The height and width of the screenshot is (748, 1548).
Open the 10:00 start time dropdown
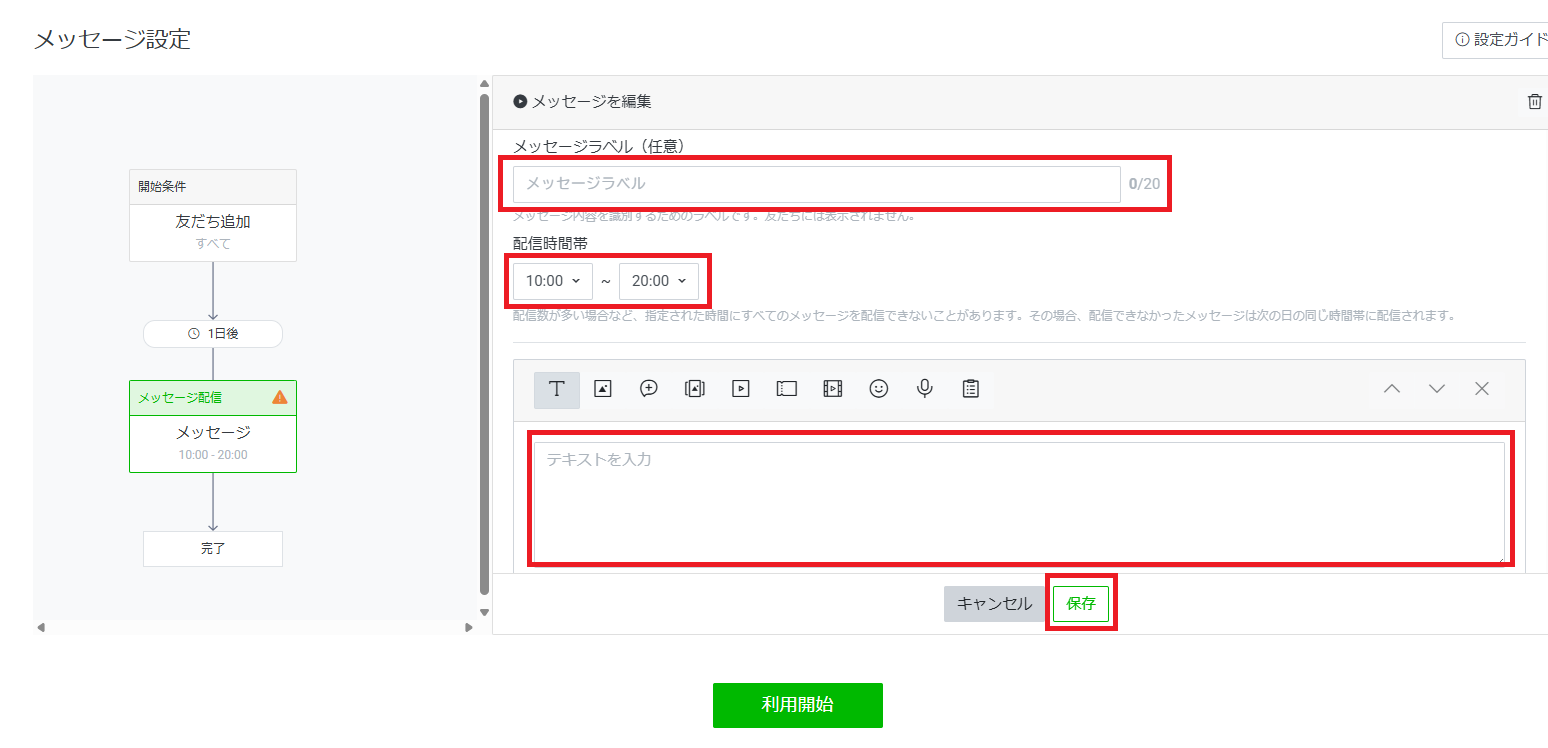551,281
